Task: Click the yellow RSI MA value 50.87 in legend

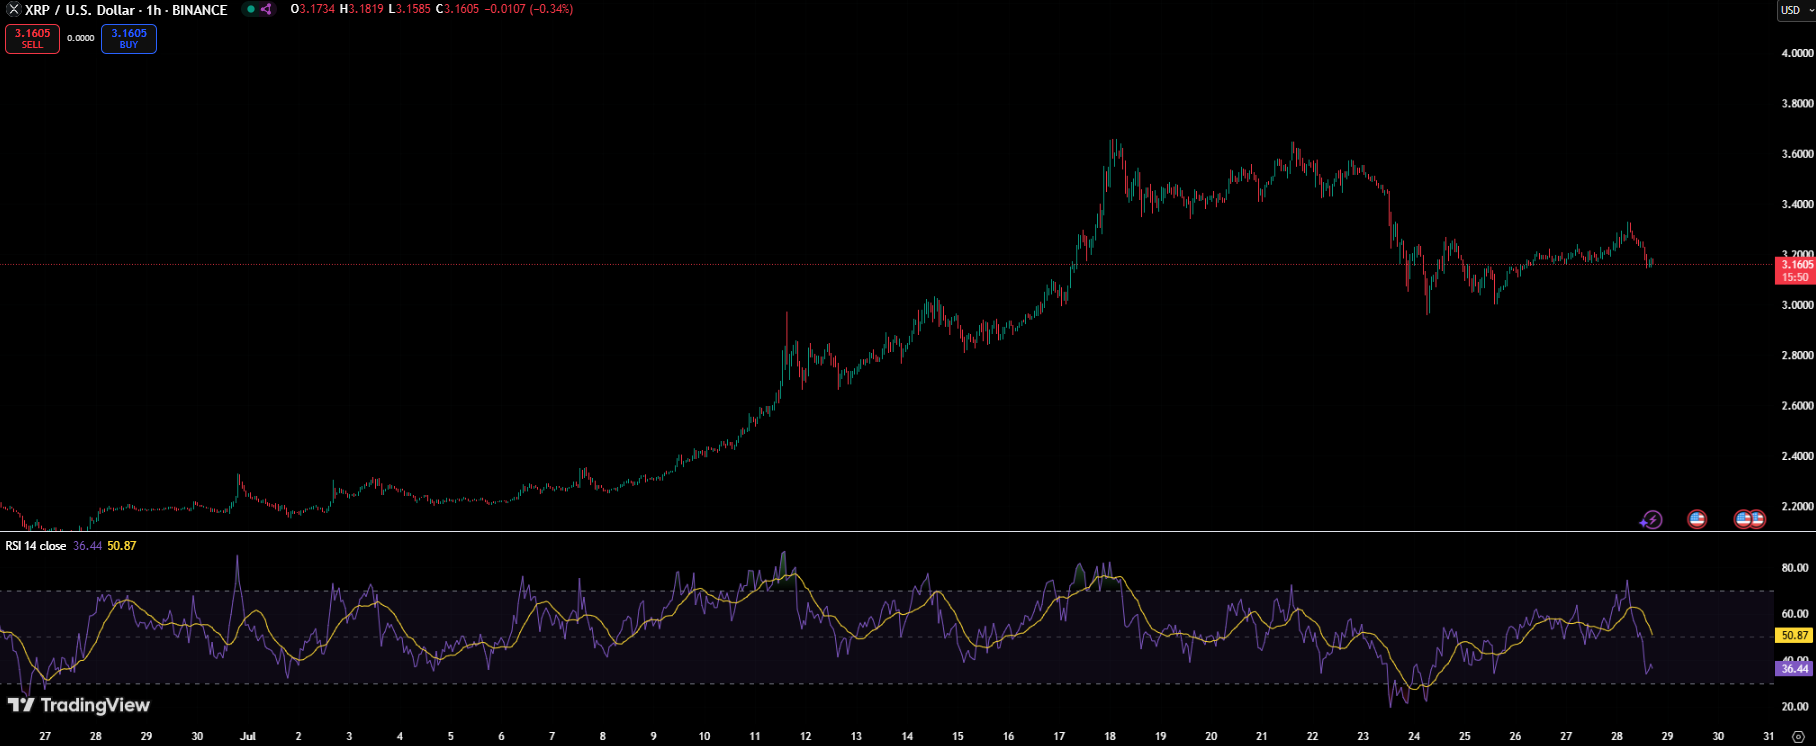Action: (122, 546)
